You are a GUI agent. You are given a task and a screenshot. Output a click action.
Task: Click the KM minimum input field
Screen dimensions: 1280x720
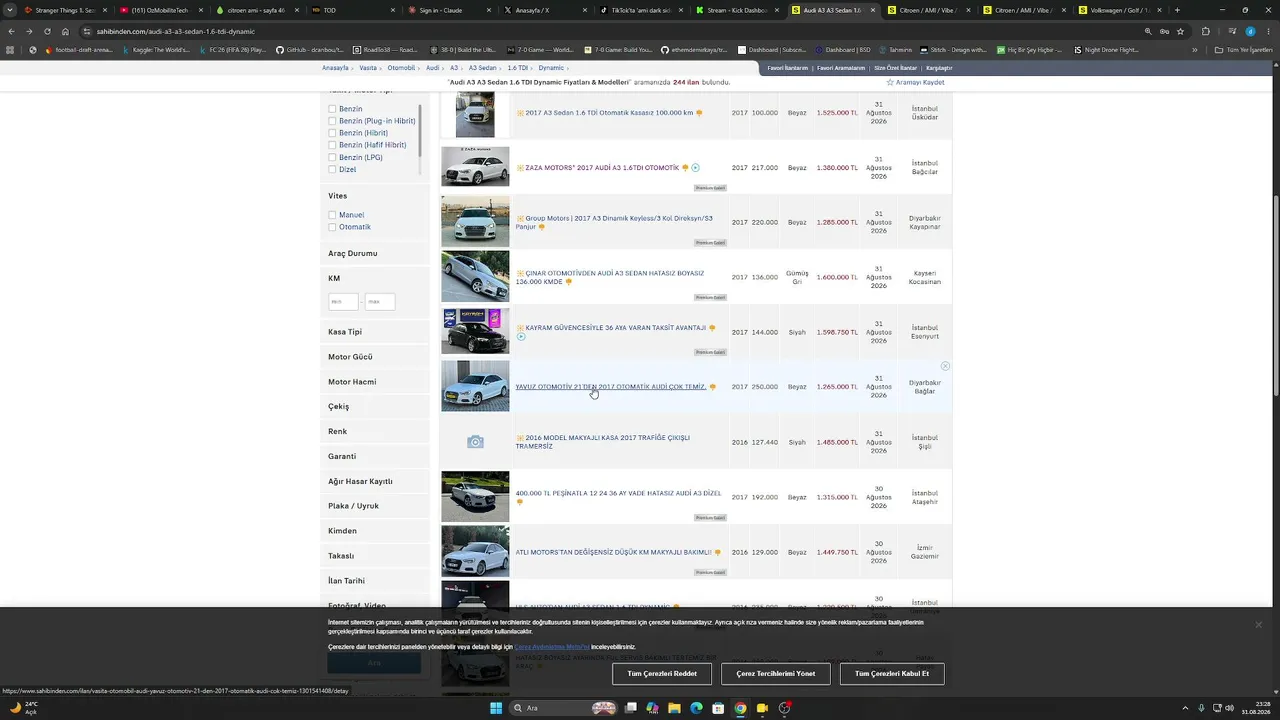(x=343, y=301)
